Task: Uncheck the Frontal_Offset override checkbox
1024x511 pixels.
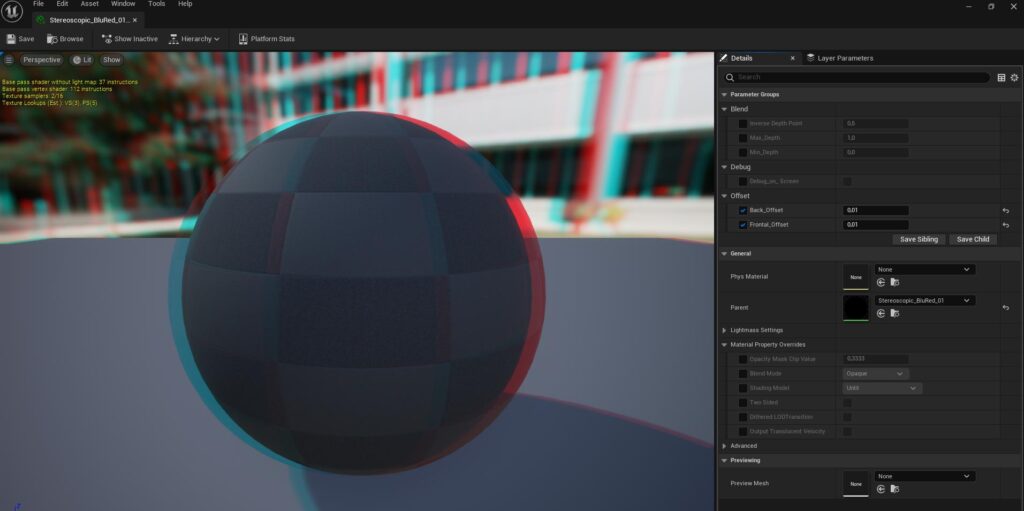Action: pyautogui.click(x=743, y=225)
